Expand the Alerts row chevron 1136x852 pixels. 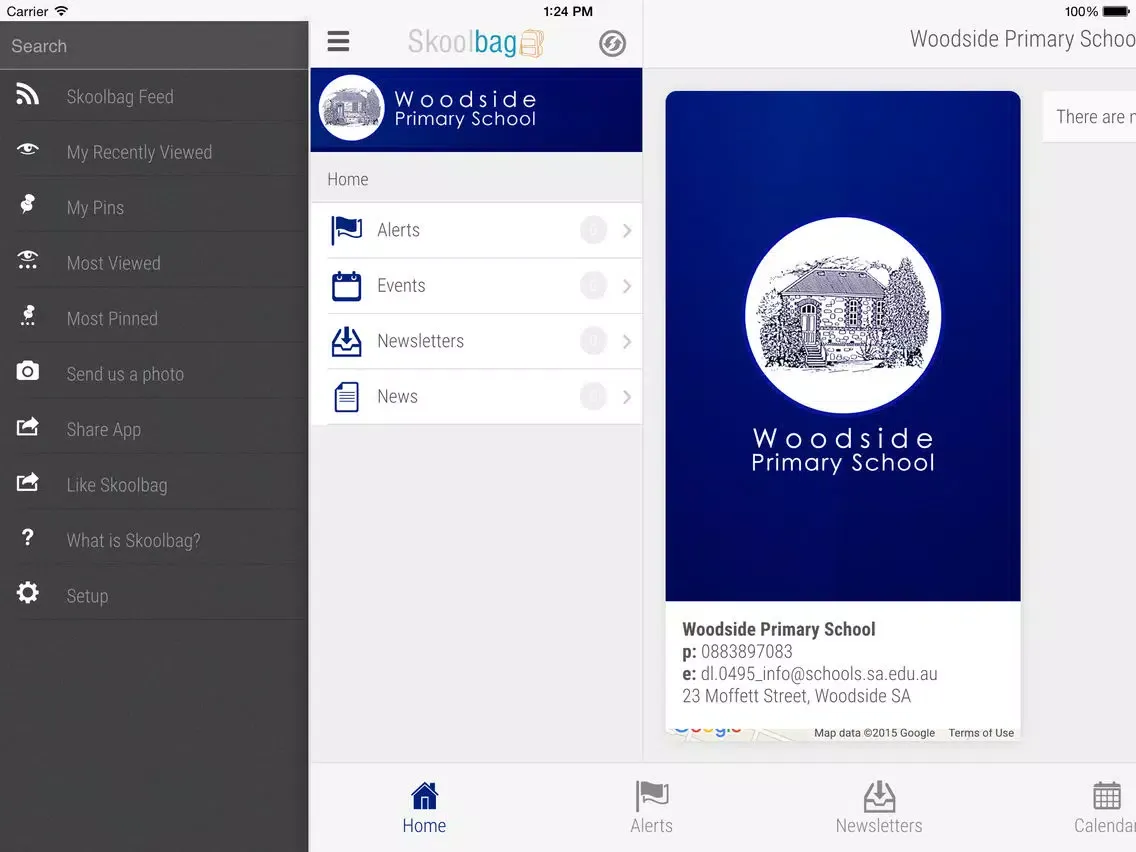click(x=627, y=230)
